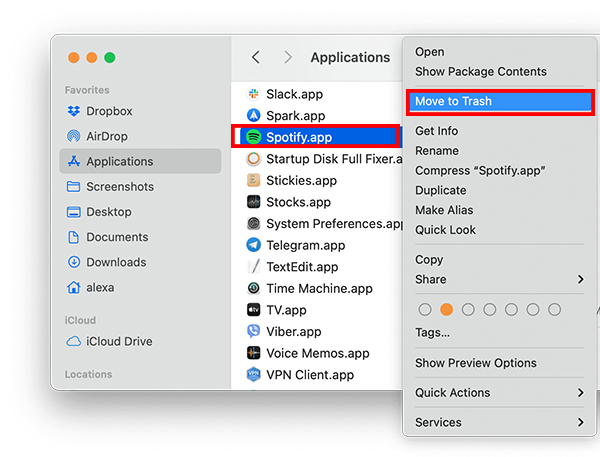Select the Viber.app file name
Viewport: 600px width, 457px height.
[x=294, y=331]
